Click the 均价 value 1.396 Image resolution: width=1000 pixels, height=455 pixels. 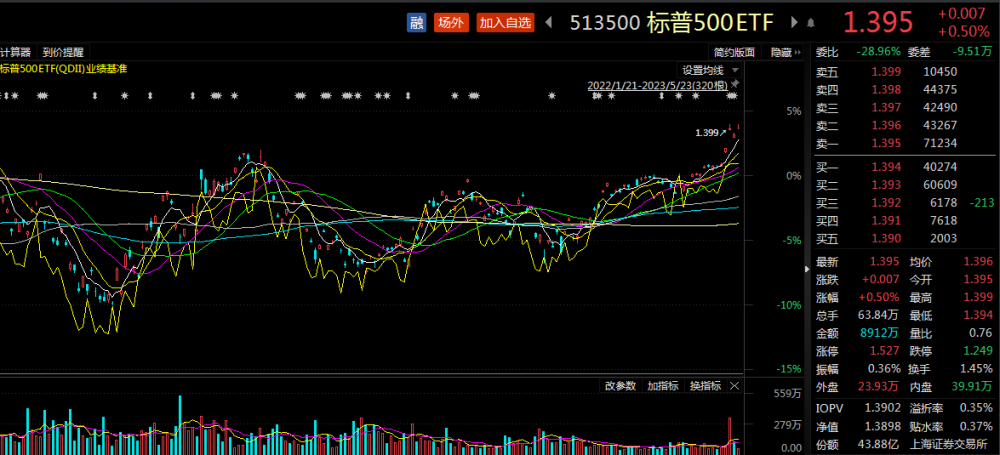[979, 262]
